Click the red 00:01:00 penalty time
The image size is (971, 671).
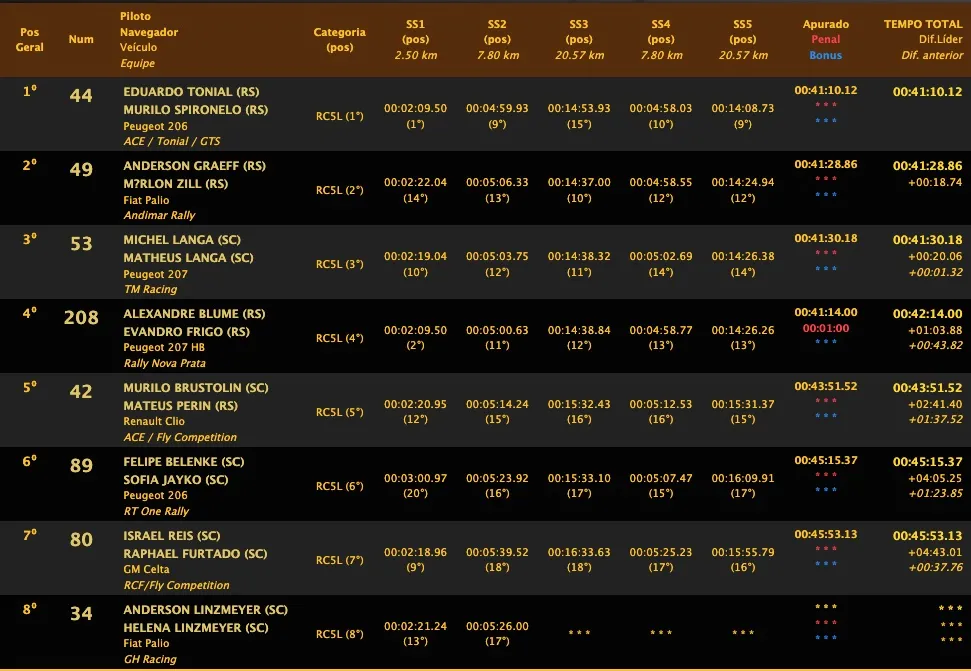(825, 328)
